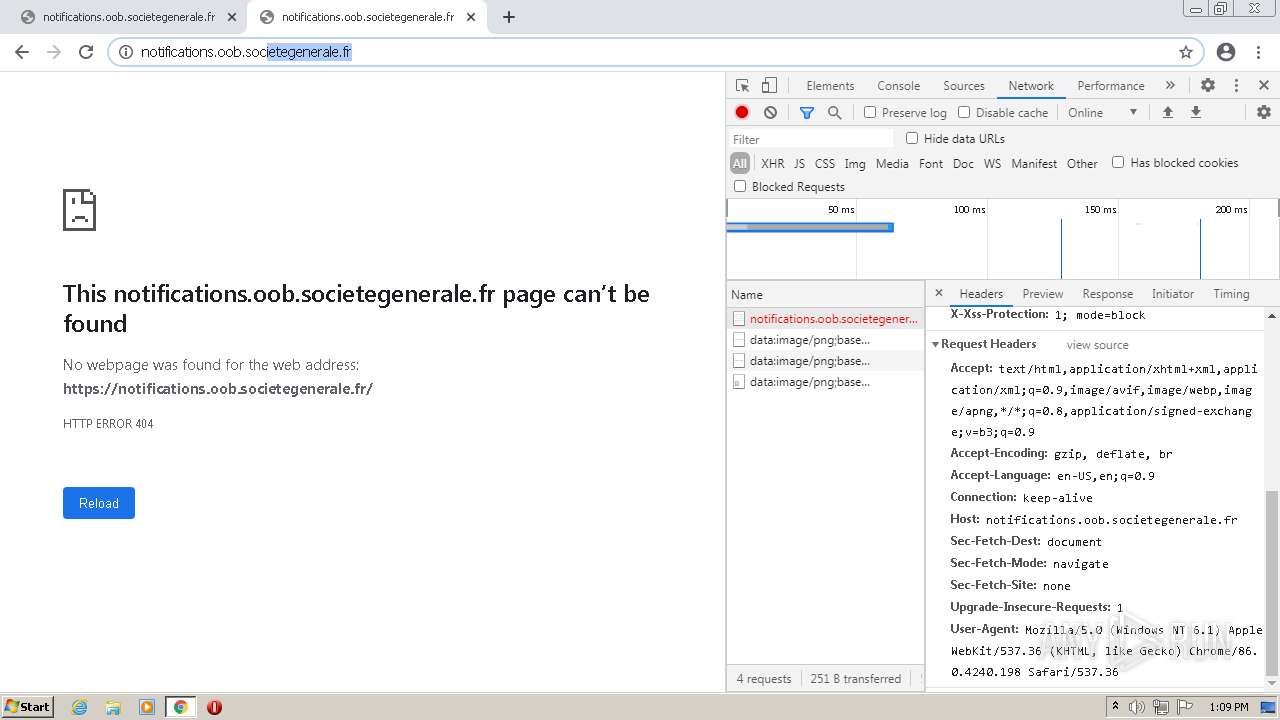The height and width of the screenshot is (720, 1280).
Task: Filter requests by CSS type
Action: 824,163
